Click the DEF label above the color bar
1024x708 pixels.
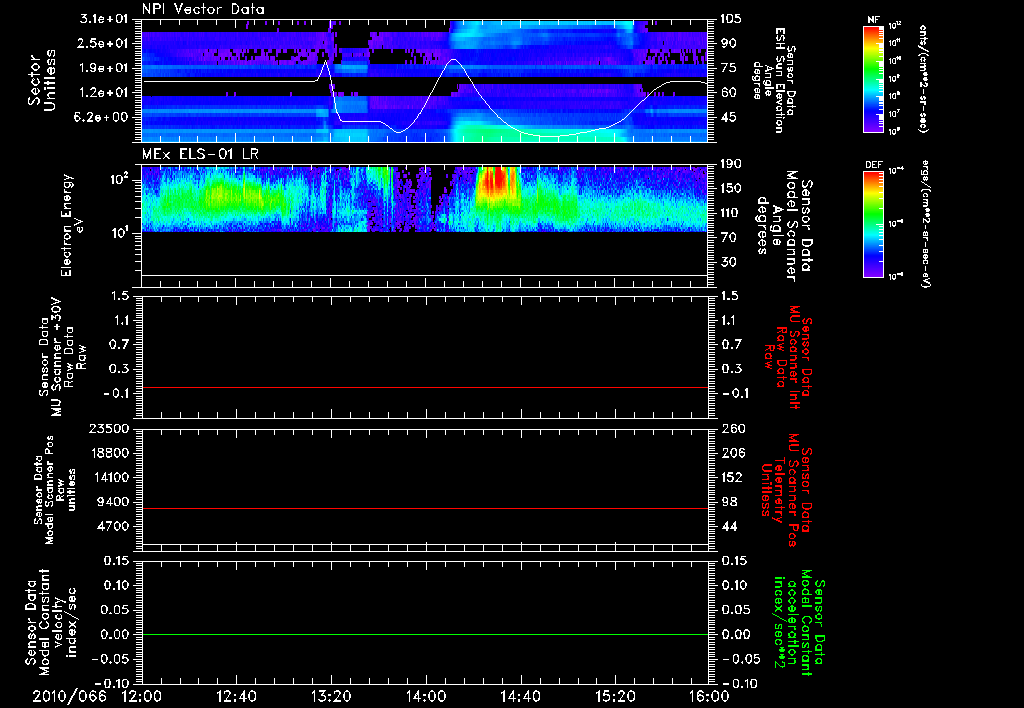click(873, 165)
